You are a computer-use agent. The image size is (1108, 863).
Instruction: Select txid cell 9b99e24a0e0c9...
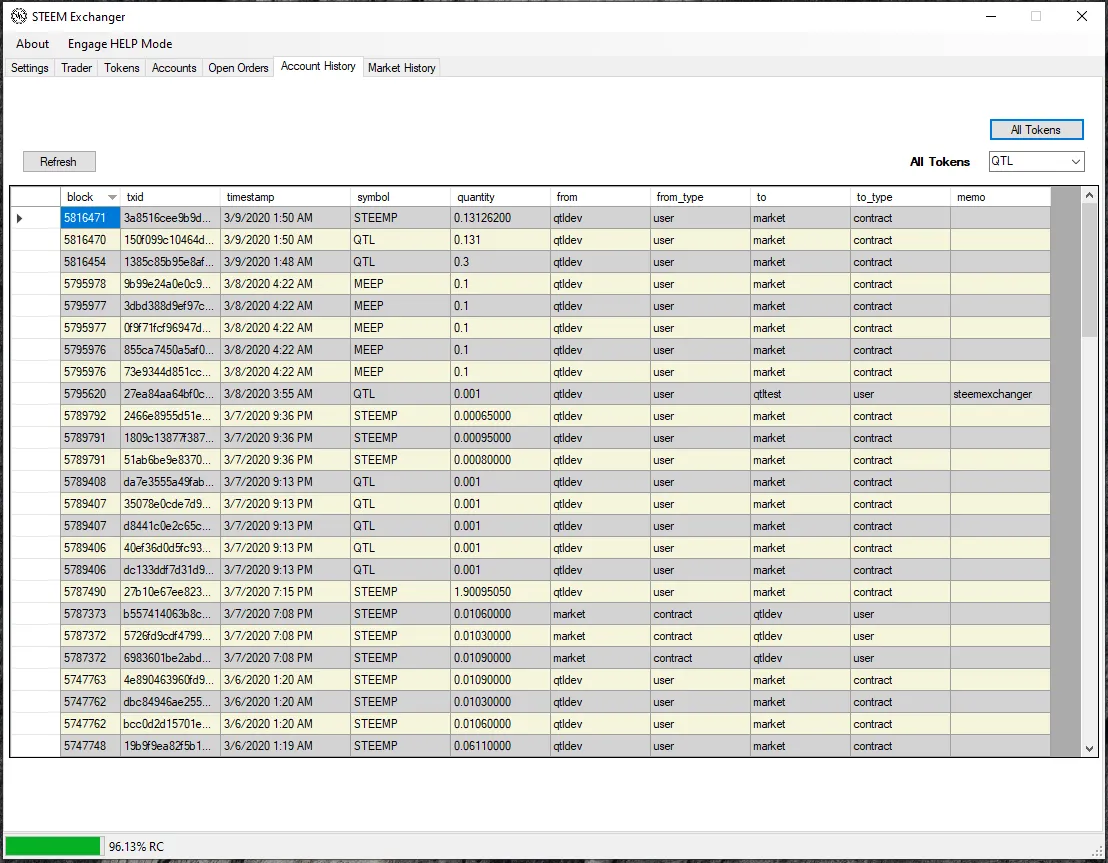click(x=170, y=284)
